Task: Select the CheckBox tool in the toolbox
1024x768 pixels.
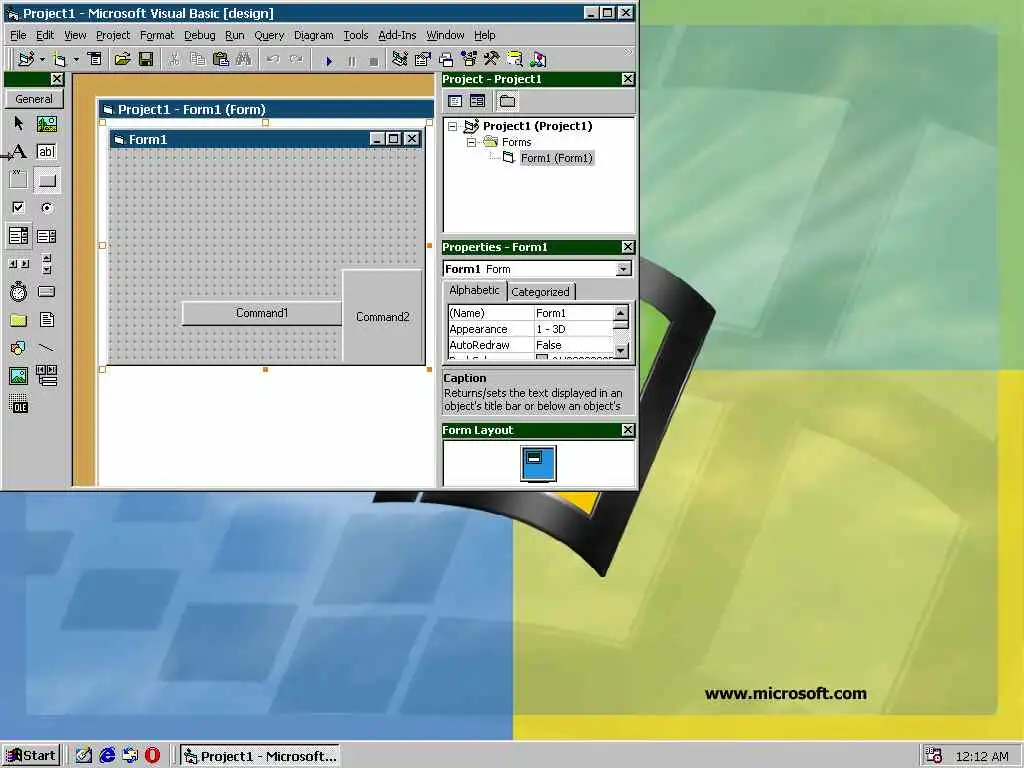Action: pos(18,208)
